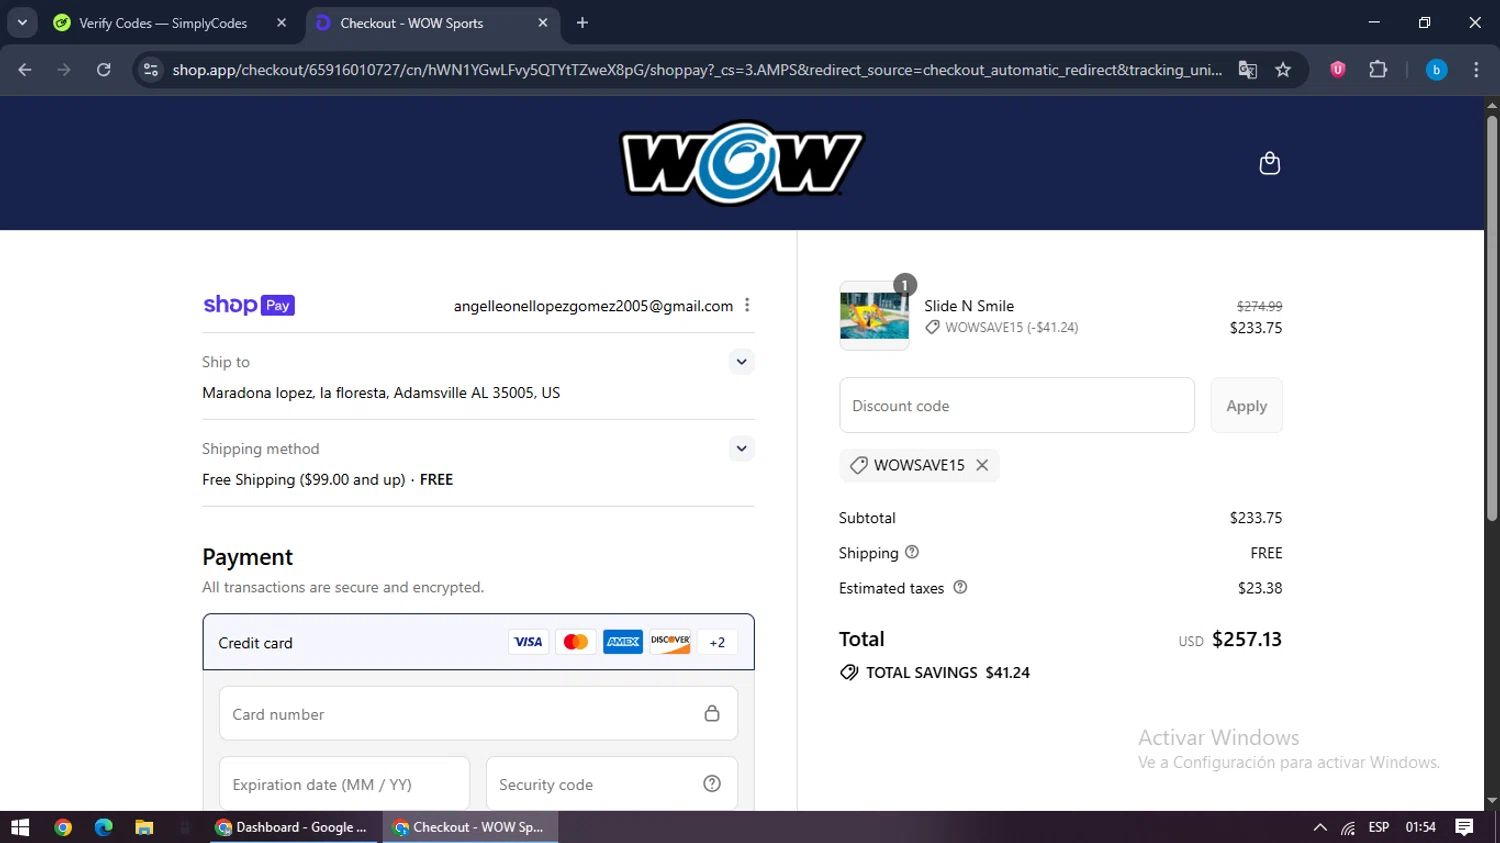Launch Chrome from the taskbar
1500x843 pixels.
(x=63, y=827)
